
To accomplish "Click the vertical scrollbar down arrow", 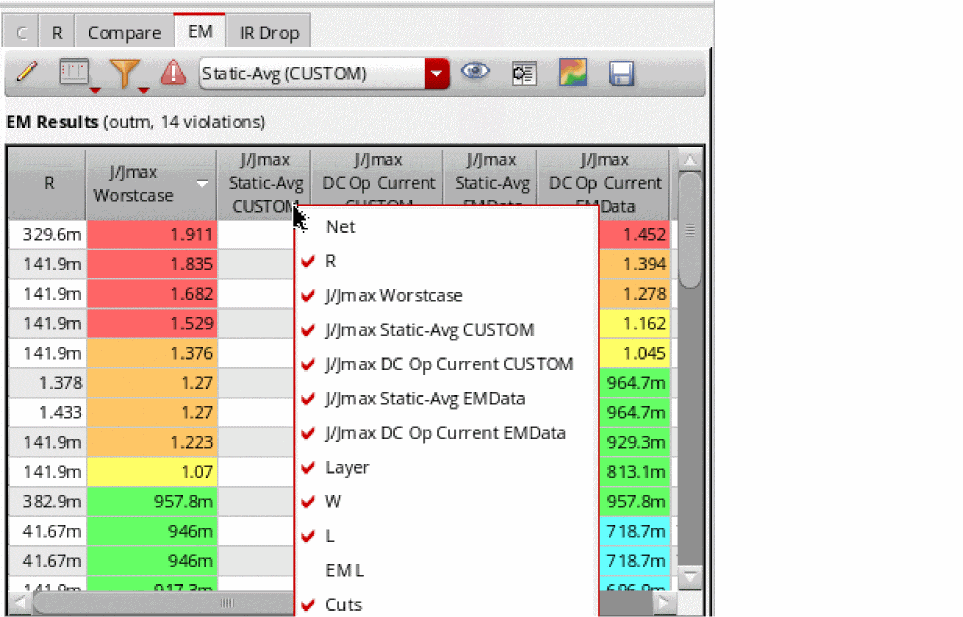I will 690,576.
